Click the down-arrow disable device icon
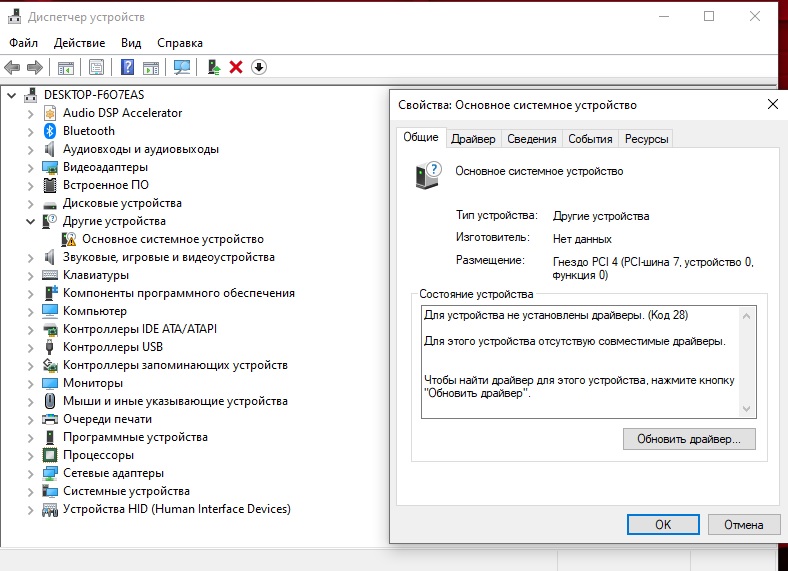Screen dimensions: 788x571 [x=258, y=67]
